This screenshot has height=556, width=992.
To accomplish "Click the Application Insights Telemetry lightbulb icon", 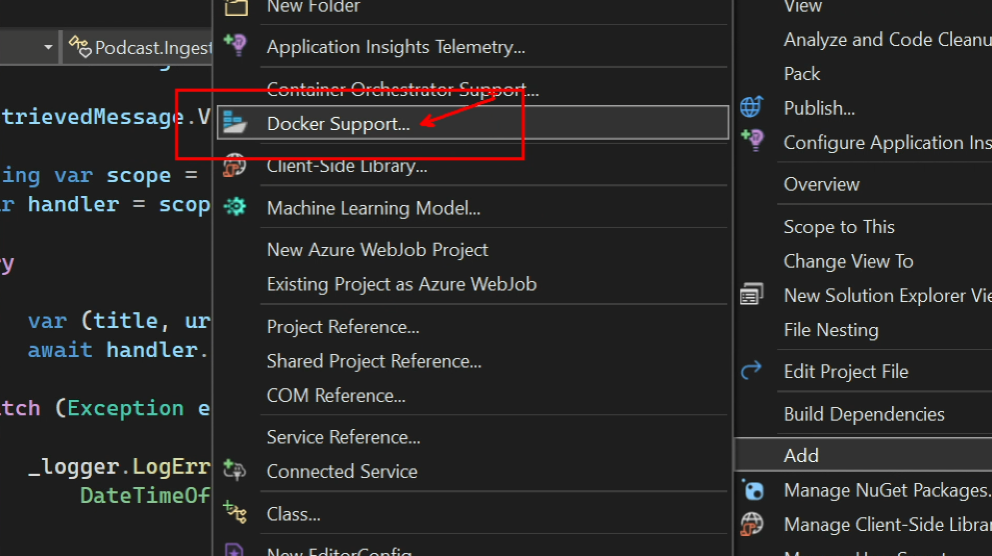I will tap(235, 46).
